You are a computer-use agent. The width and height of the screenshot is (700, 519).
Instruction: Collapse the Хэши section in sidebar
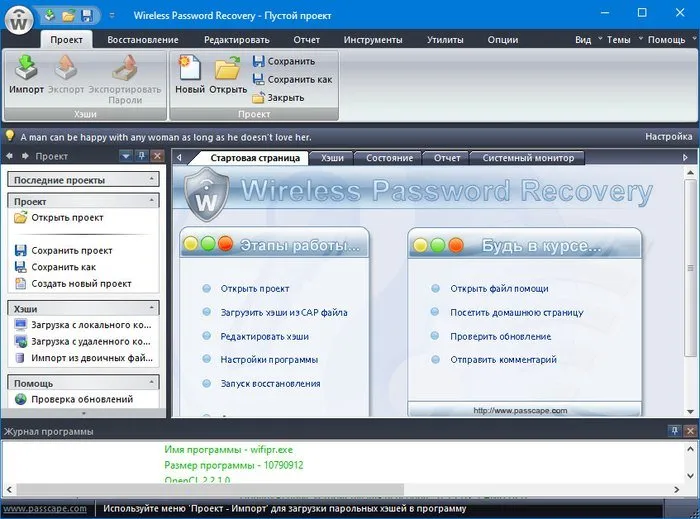tap(152, 308)
